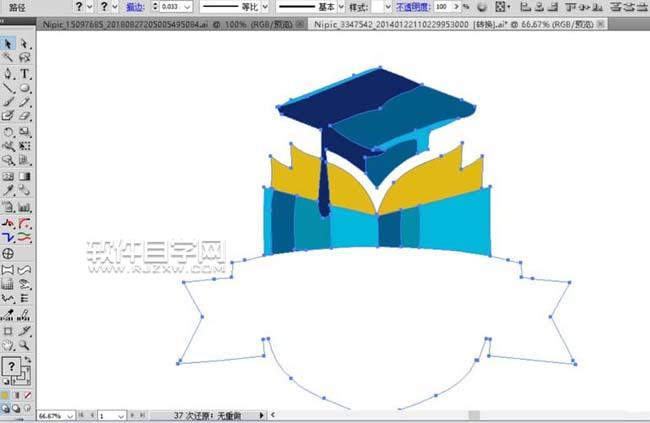This screenshot has height=423, width=650.
Task: Select the Direct Selection (white arrow) tool
Action: (24, 44)
